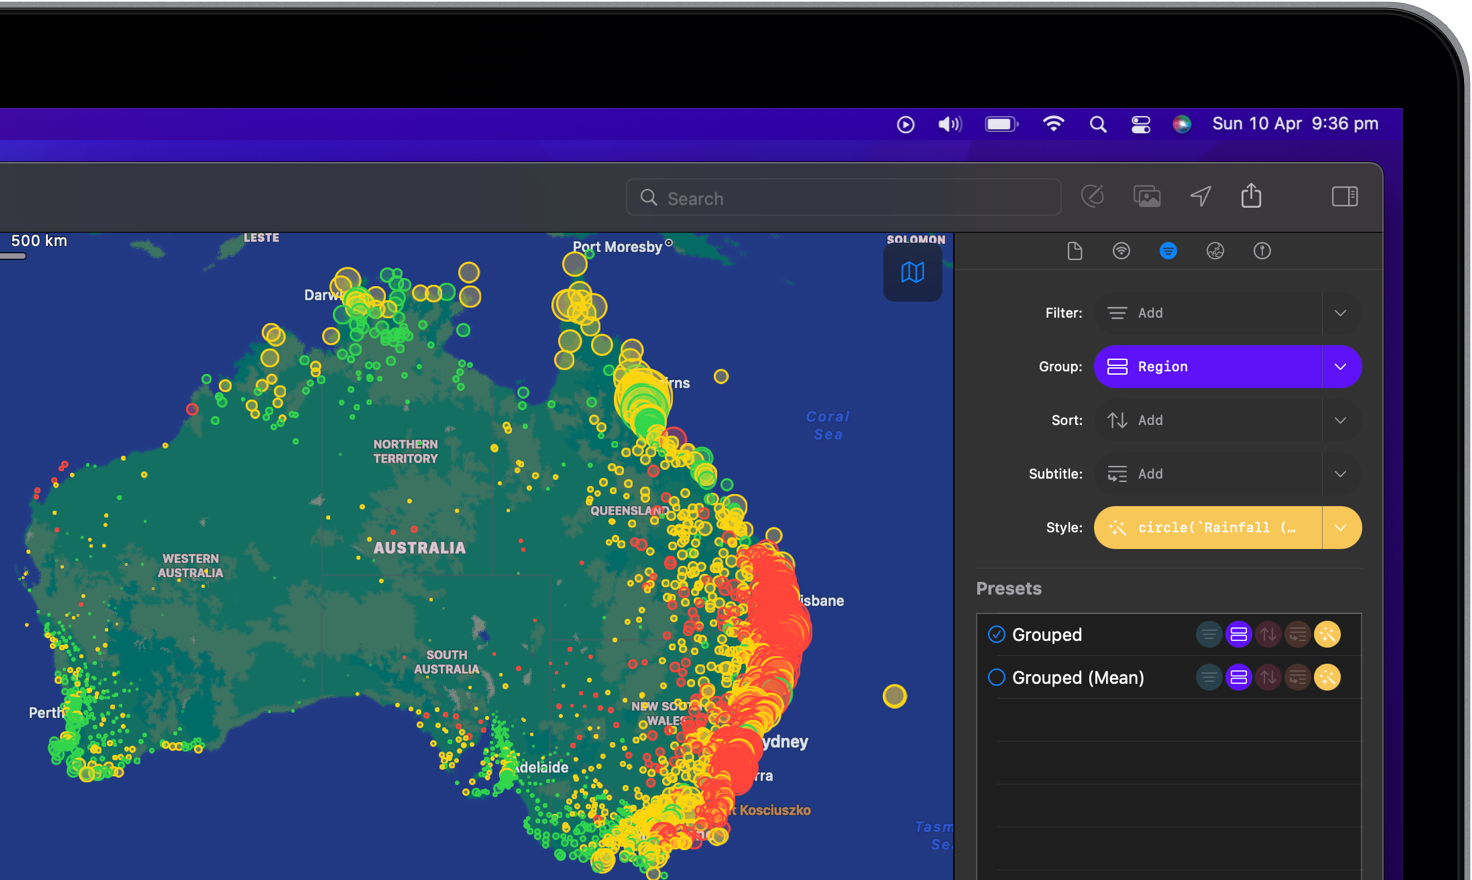Click the 500 km scale label
The height and width of the screenshot is (880, 1472).
(39, 241)
